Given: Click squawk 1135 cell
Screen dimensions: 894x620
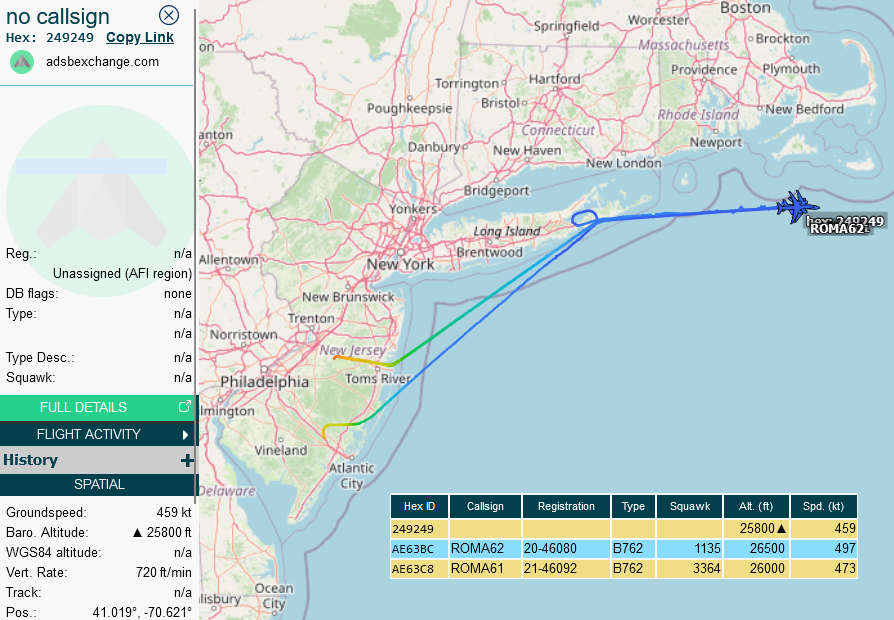Looking at the screenshot, I should pyautogui.click(x=690, y=549).
